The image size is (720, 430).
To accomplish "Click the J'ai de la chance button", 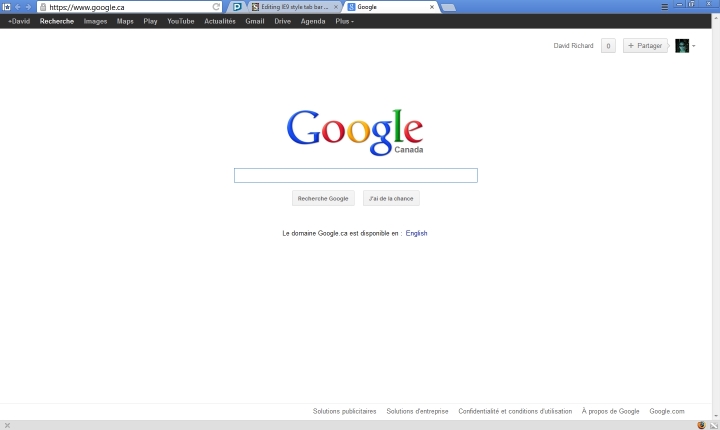I will point(391,198).
